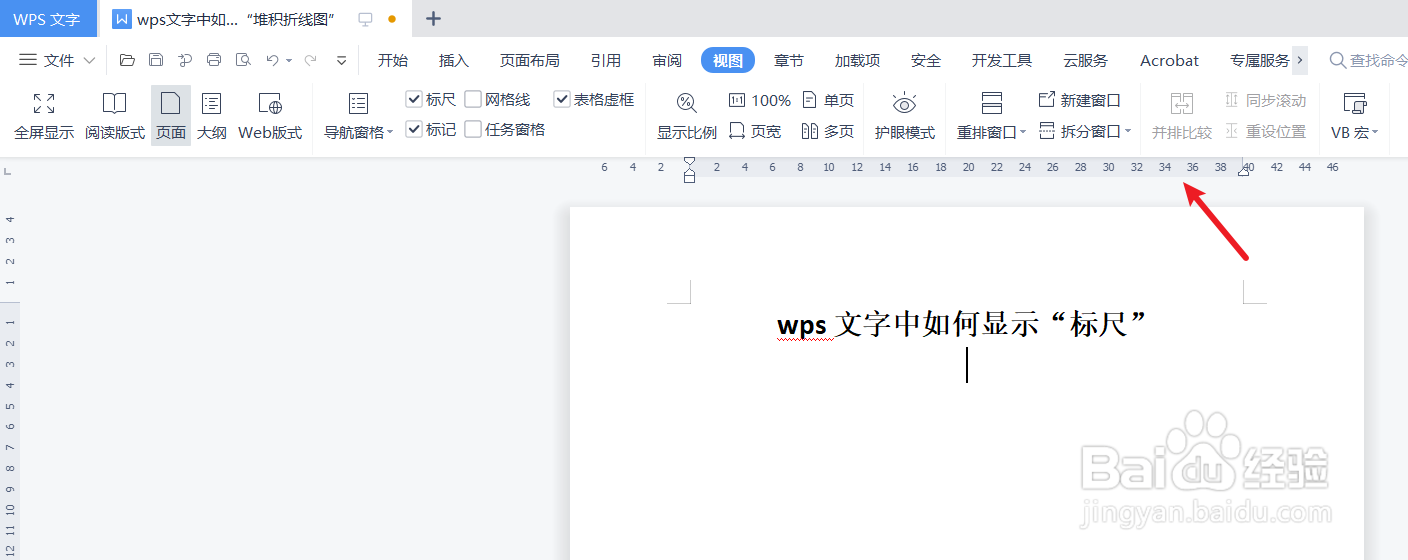Screen dimensions: 1408x560
Task: Click the right indent ruler marker
Action: (x=1244, y=172)
